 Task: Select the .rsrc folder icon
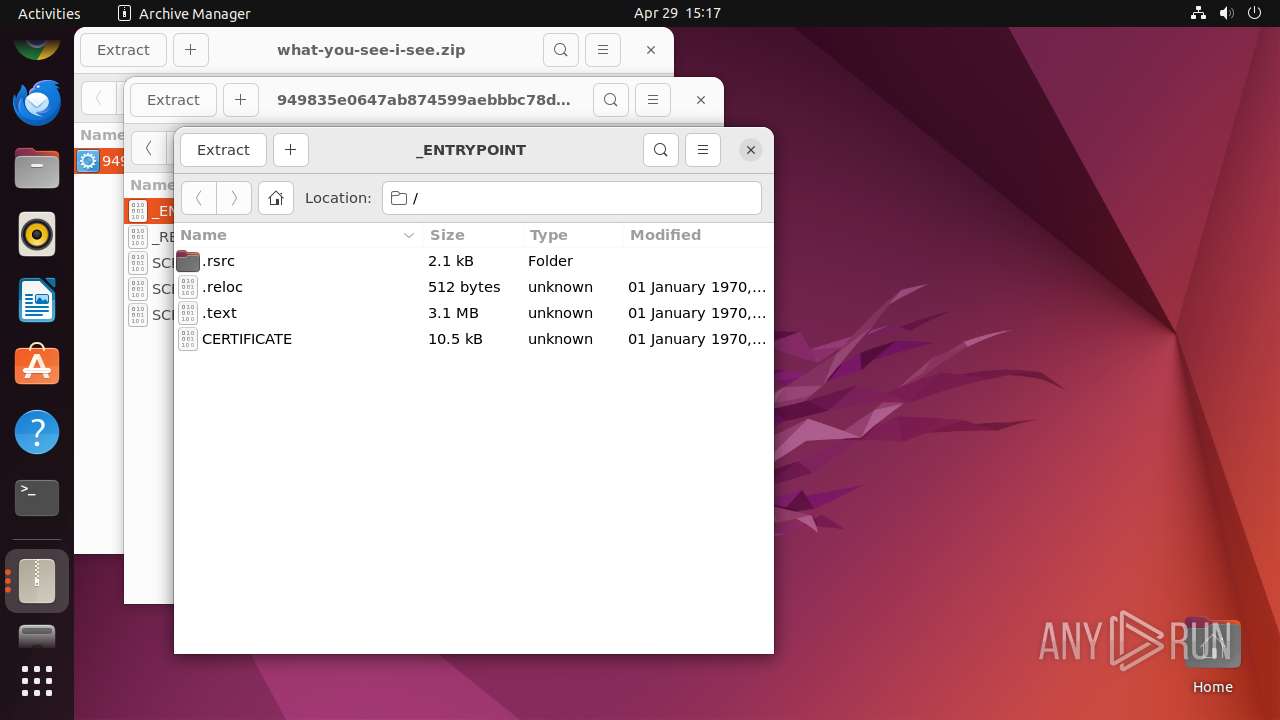(188, 261)
